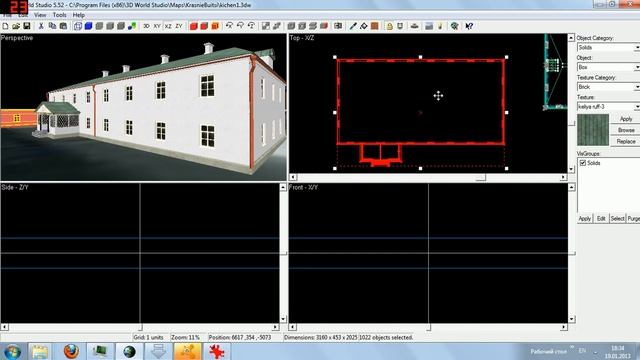Expand the Texture Category dropdown showing Brick
Image resolution: width=640 pixels, height=360 pixels.
click(637, 87)
